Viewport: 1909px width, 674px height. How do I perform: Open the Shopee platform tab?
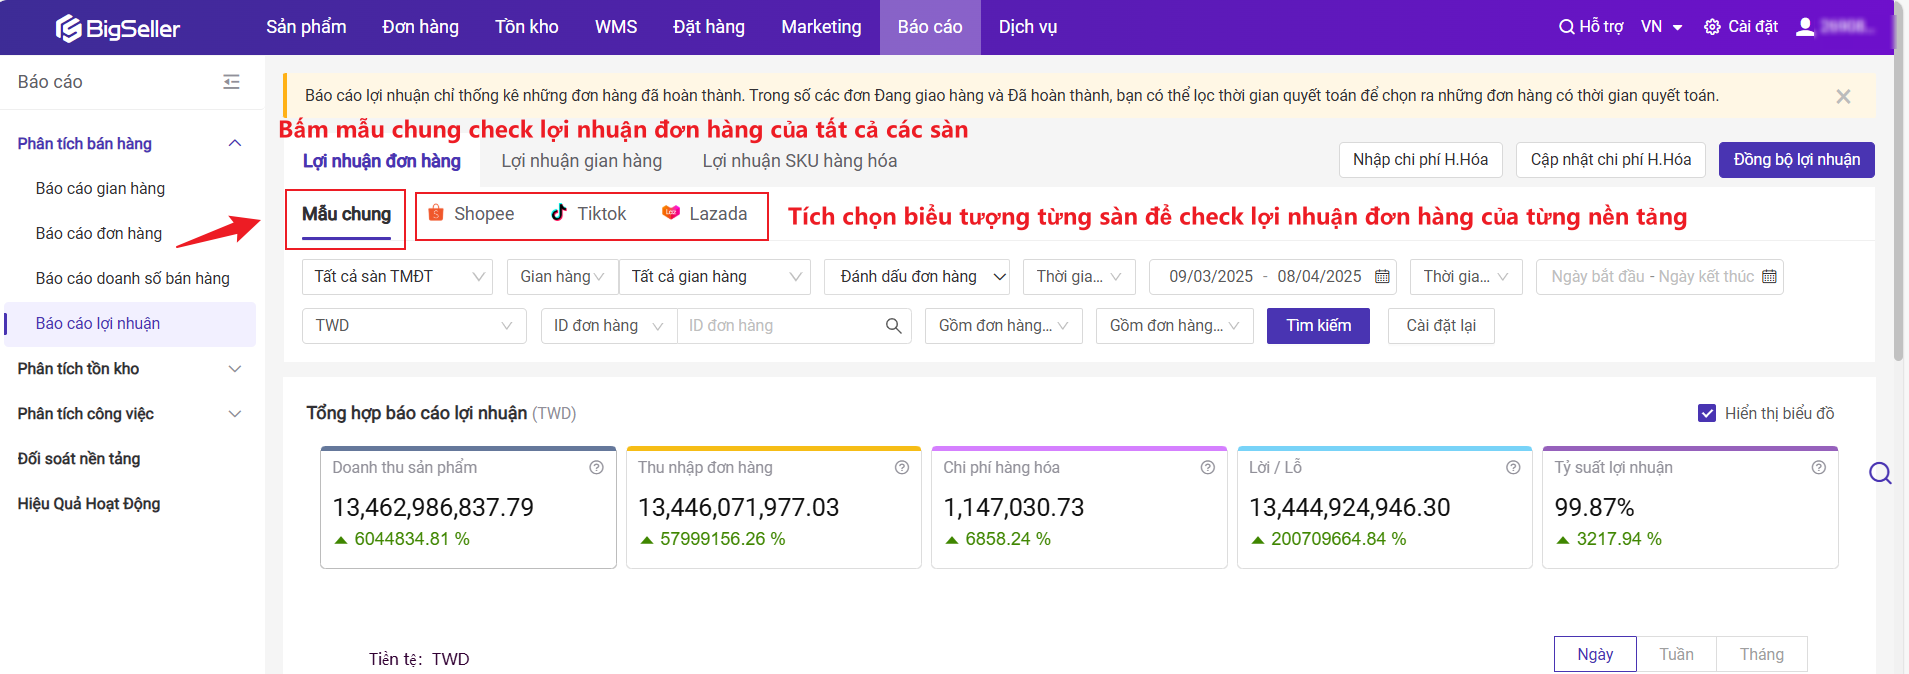tap(471, 214)
